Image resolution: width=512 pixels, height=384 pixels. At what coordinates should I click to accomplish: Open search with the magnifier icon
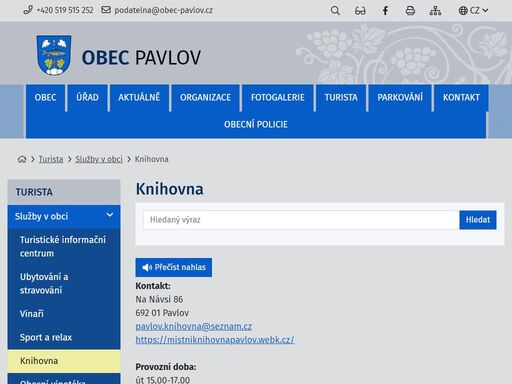pos(335,11)
